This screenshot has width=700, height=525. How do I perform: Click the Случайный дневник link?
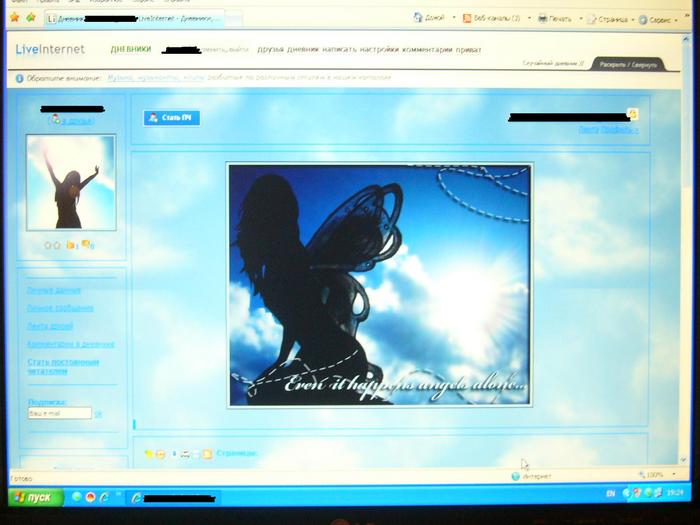coord(553,63)
